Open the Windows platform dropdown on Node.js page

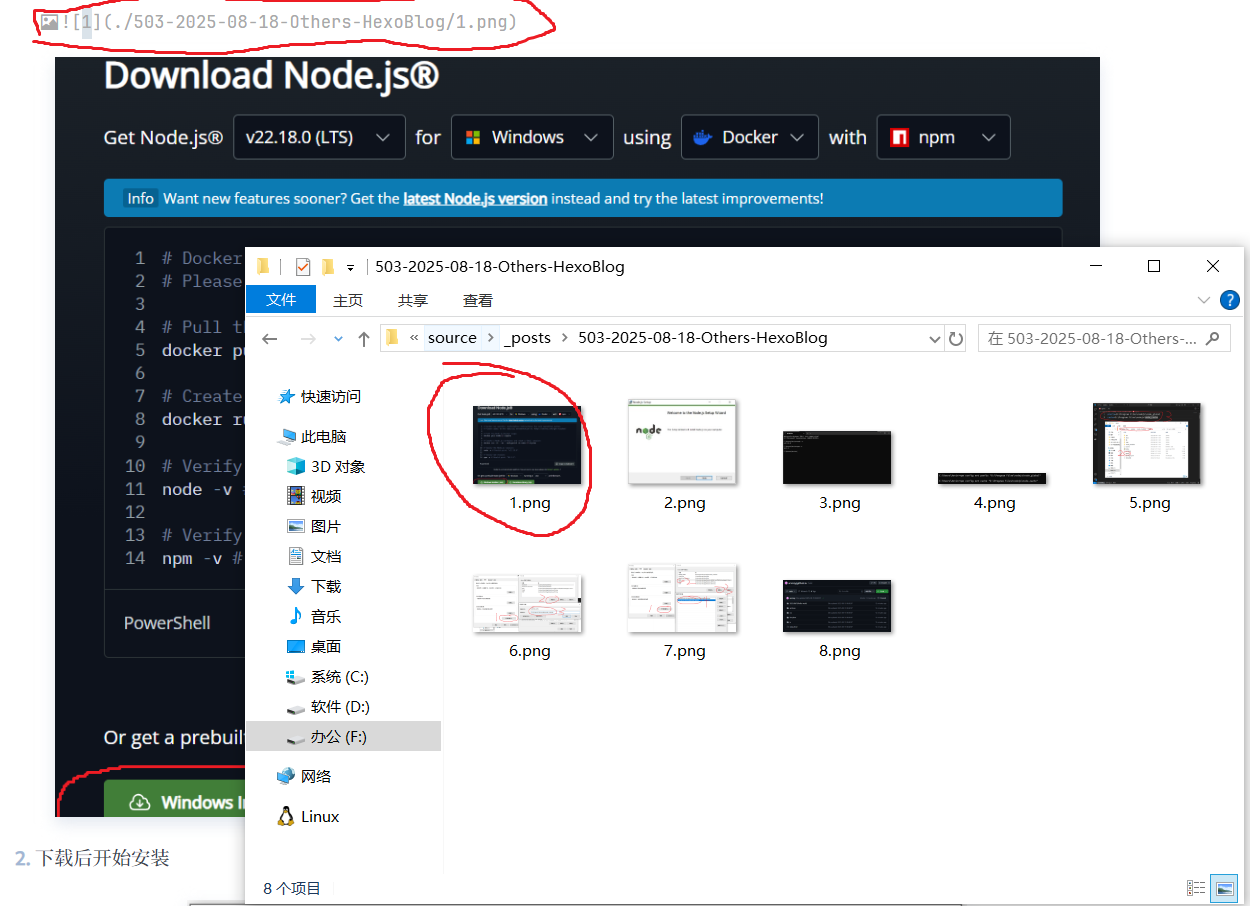pos(532,137)
